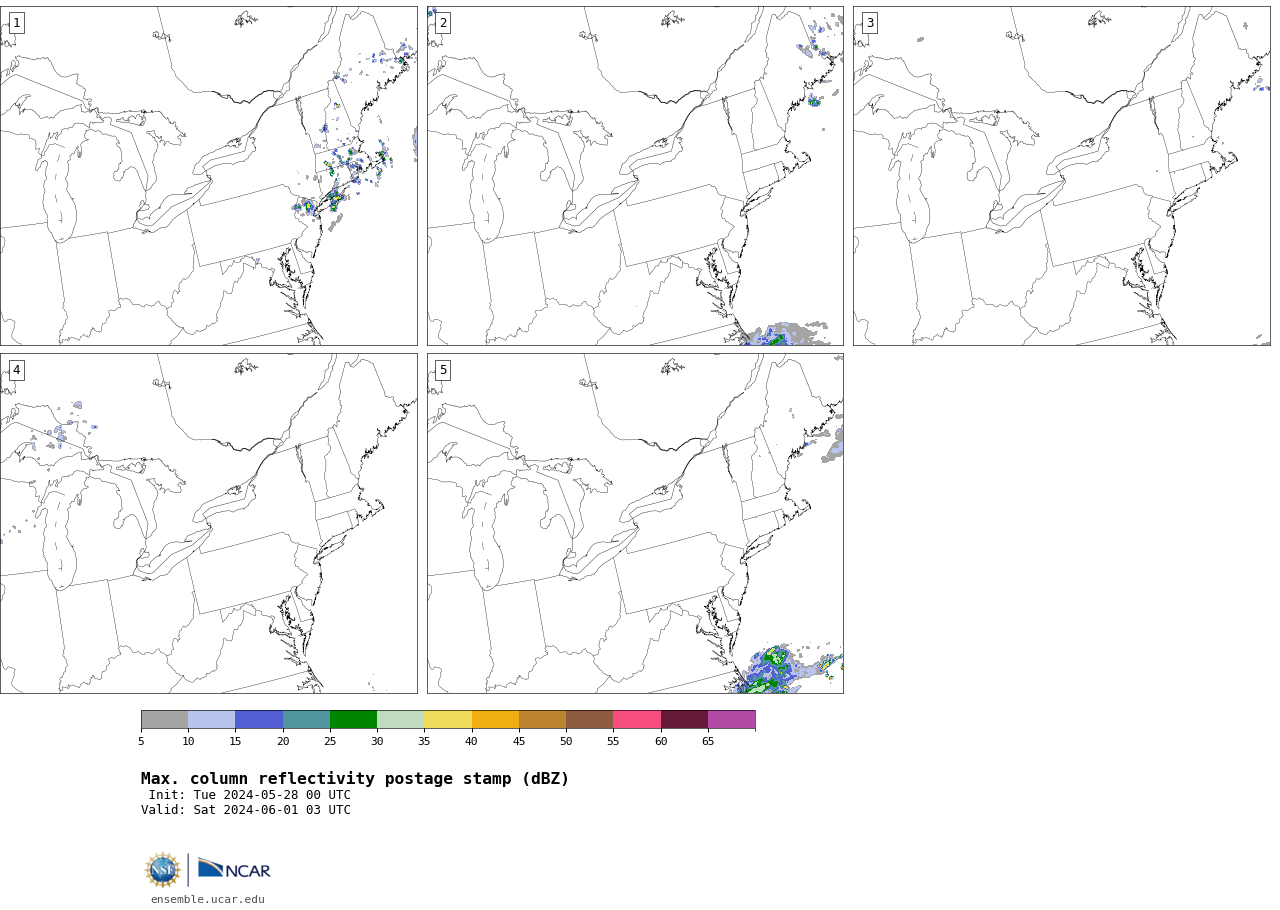Open ensemble member 5 map panel
This screenshot has width=1280, height=910.
click(635, 523)
